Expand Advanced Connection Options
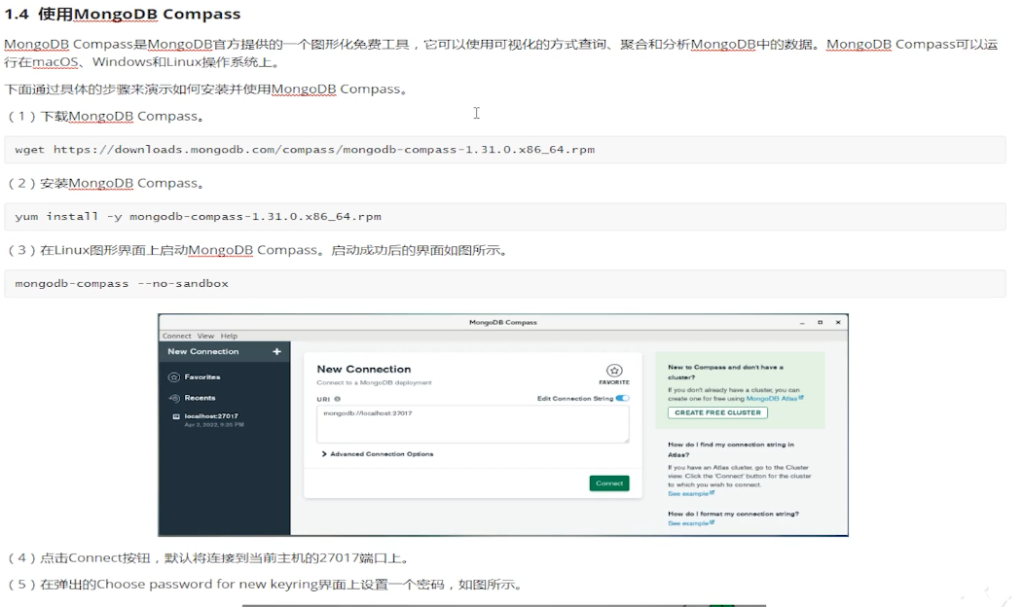 point(377,454)
